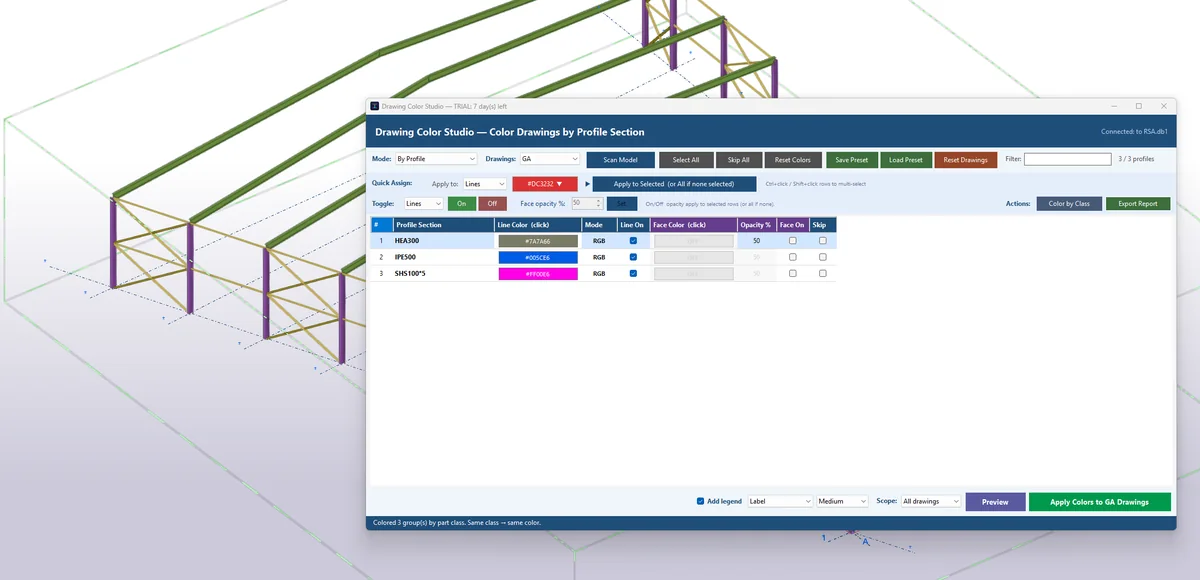Click the status bar message about colored groups
Viewport: 1200px width, 580px height.
point(456,523)
